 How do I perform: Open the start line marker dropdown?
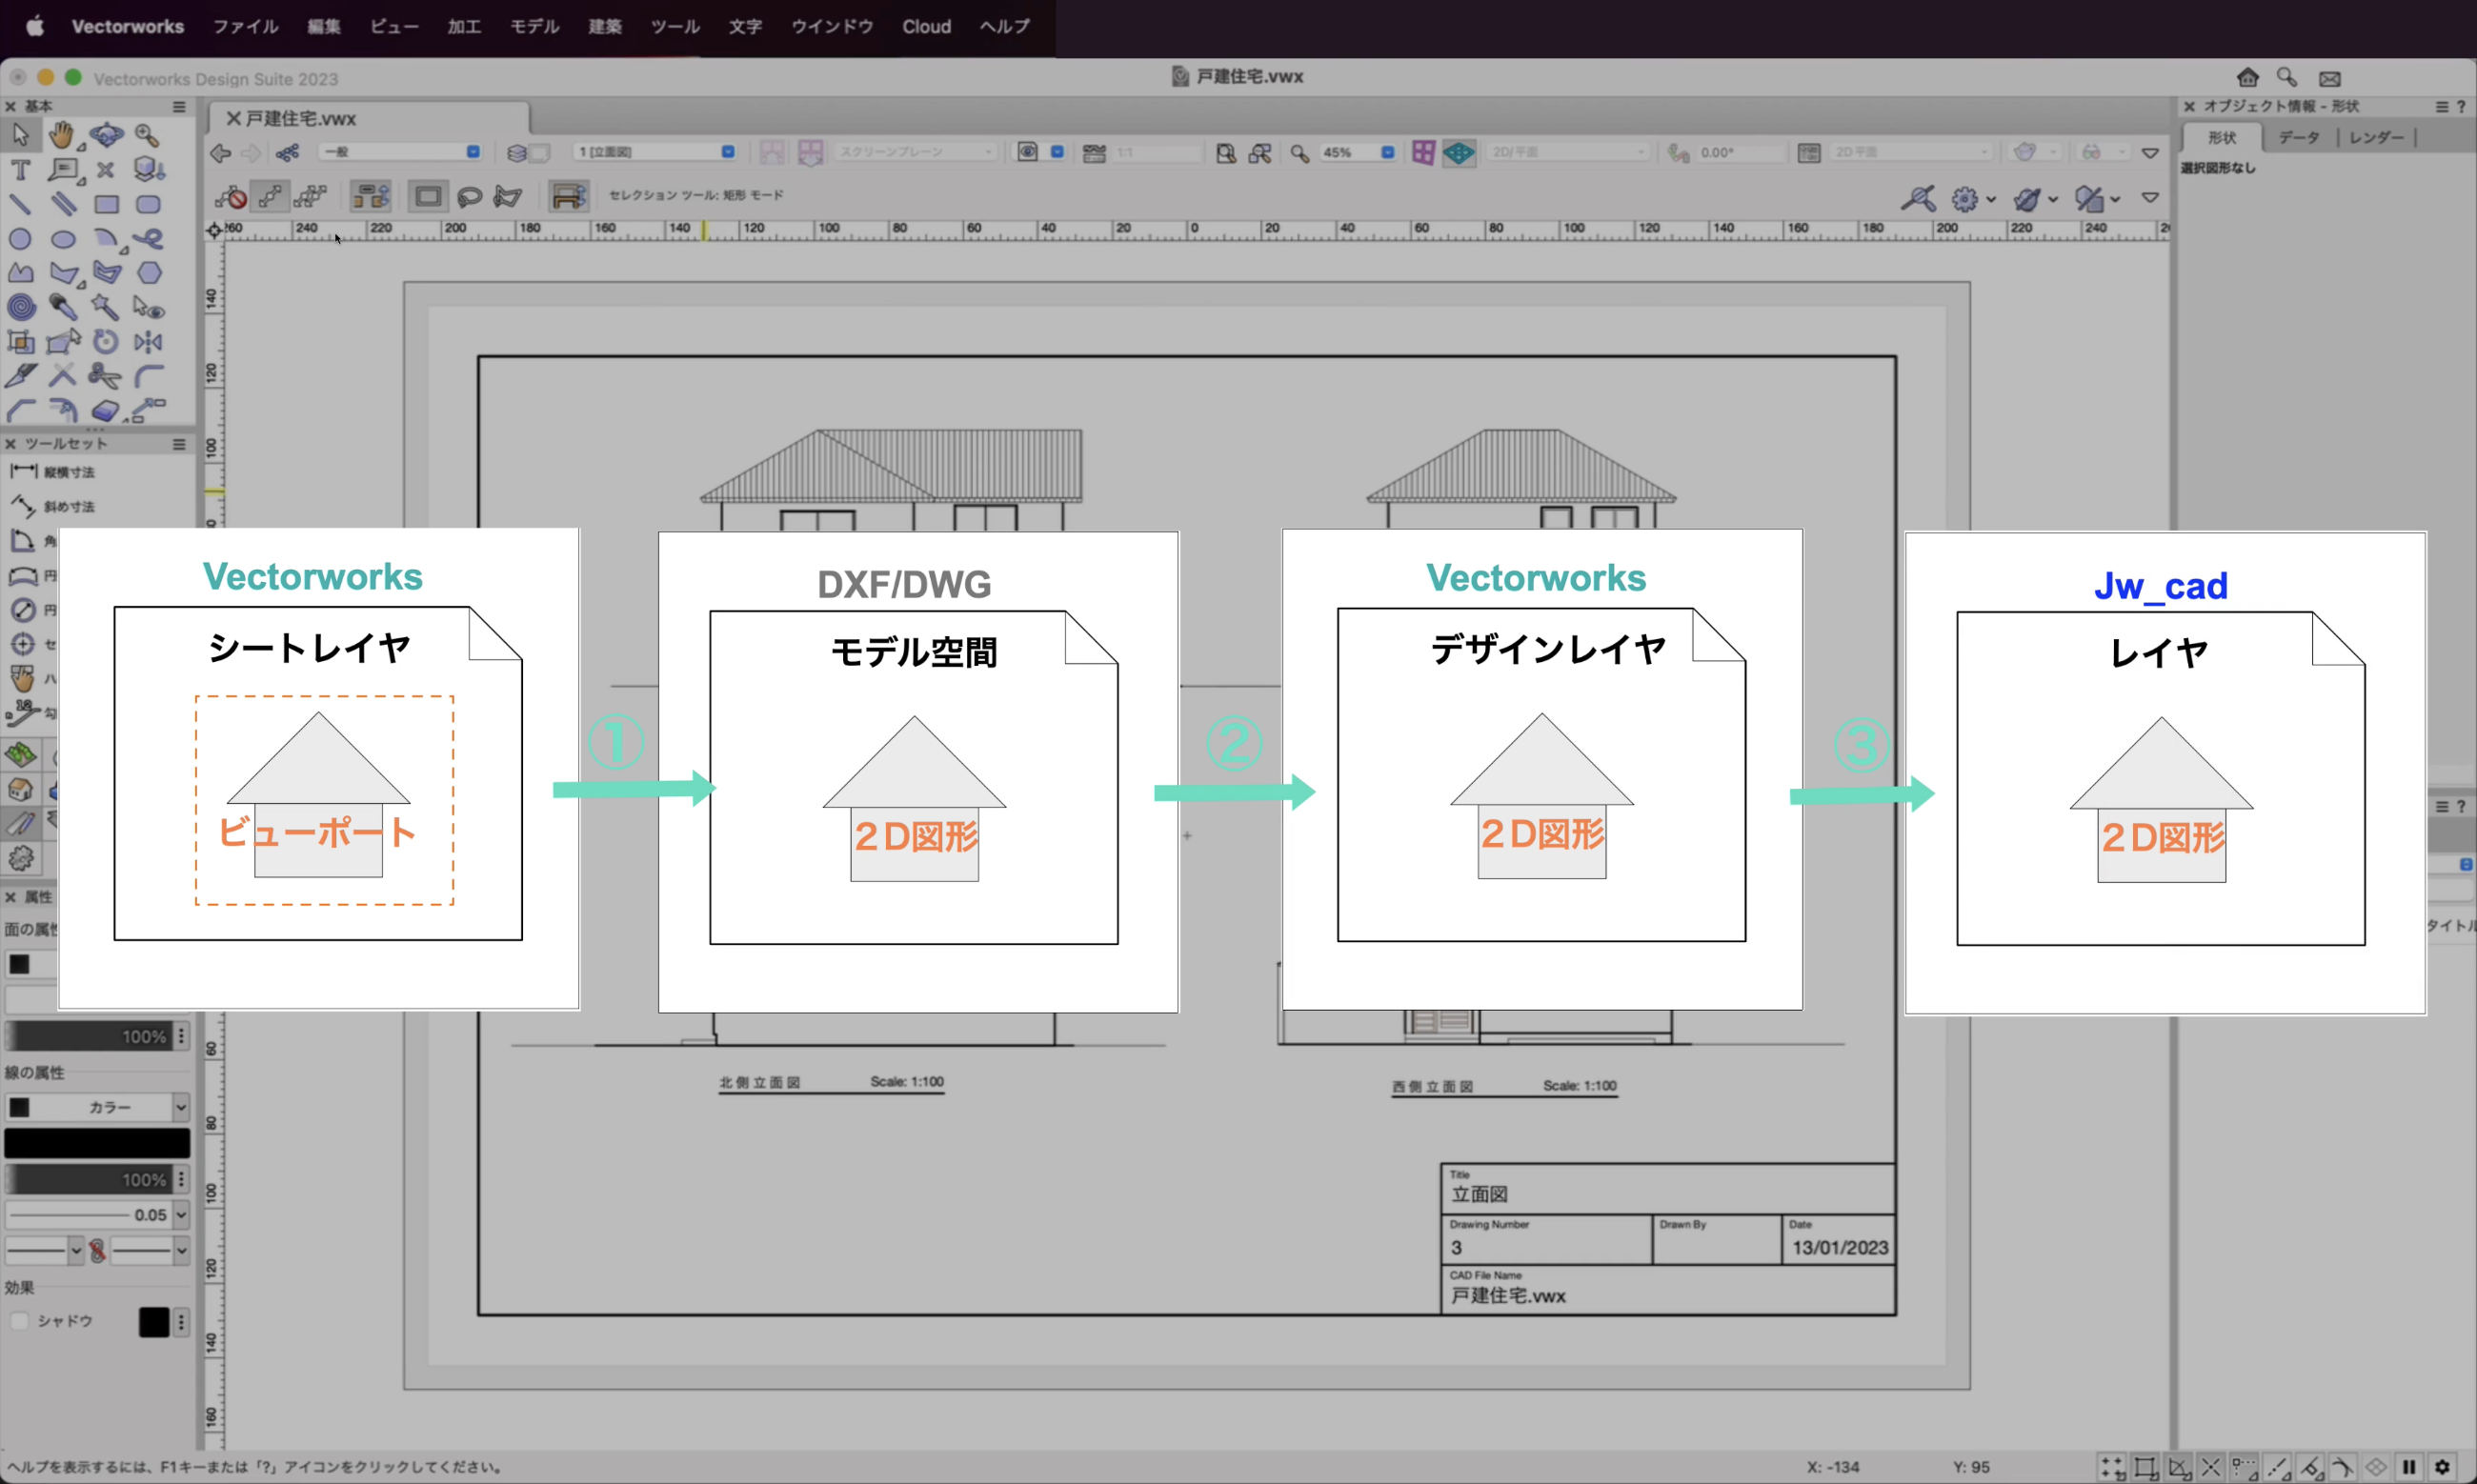(x=44, y=1250)
